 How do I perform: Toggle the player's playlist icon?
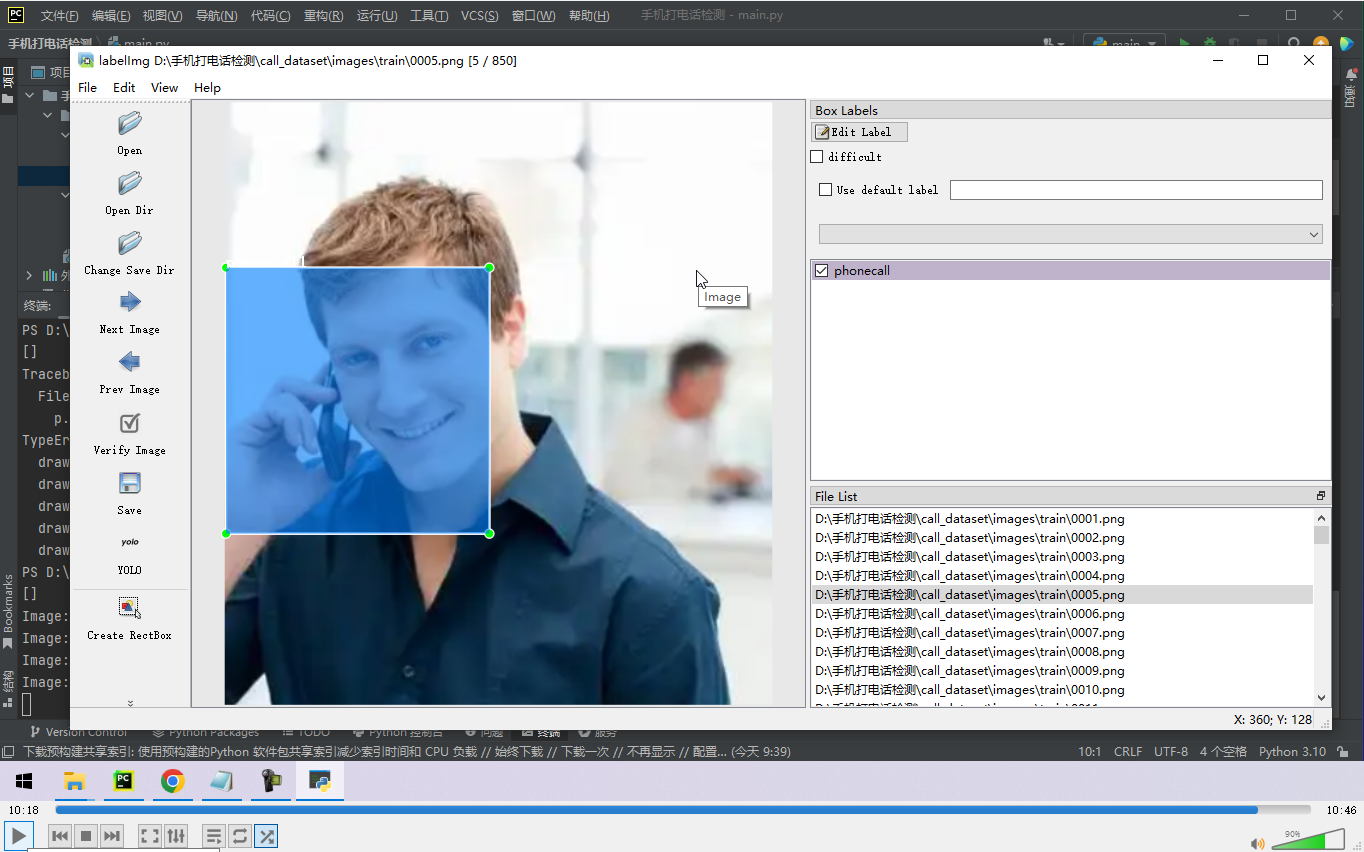213,836
